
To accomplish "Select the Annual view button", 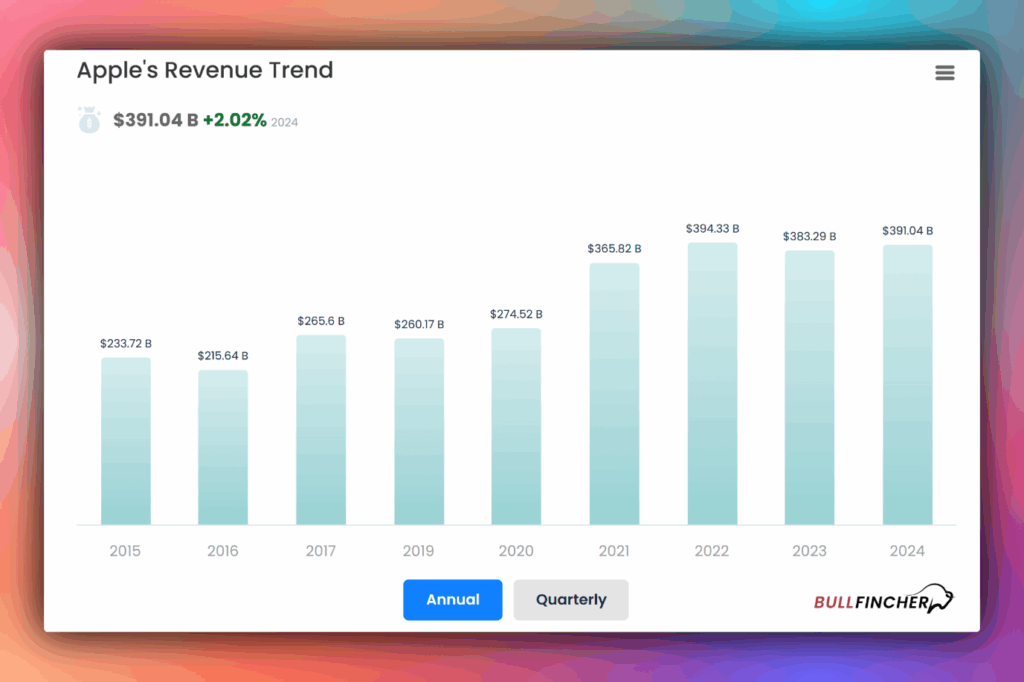I will click(x=452, y=600).
